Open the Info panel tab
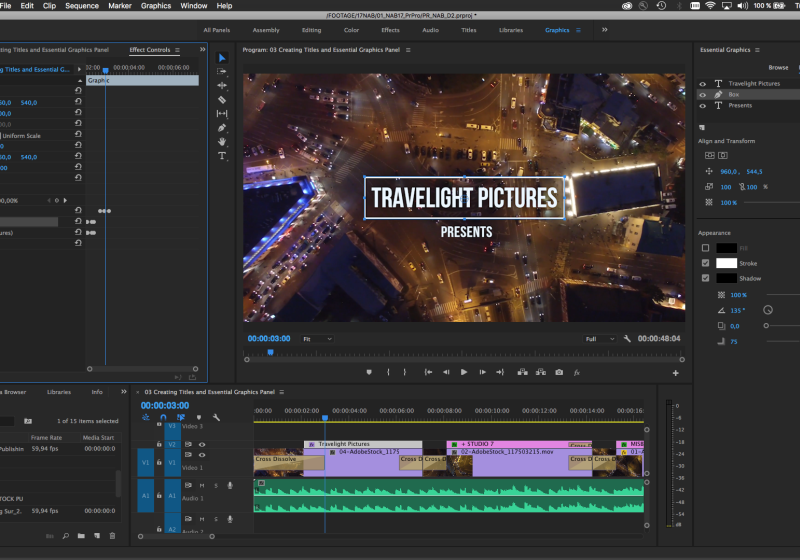Viewport: 800px width, 560px height. pyautogui.click(x=97, y=392)
